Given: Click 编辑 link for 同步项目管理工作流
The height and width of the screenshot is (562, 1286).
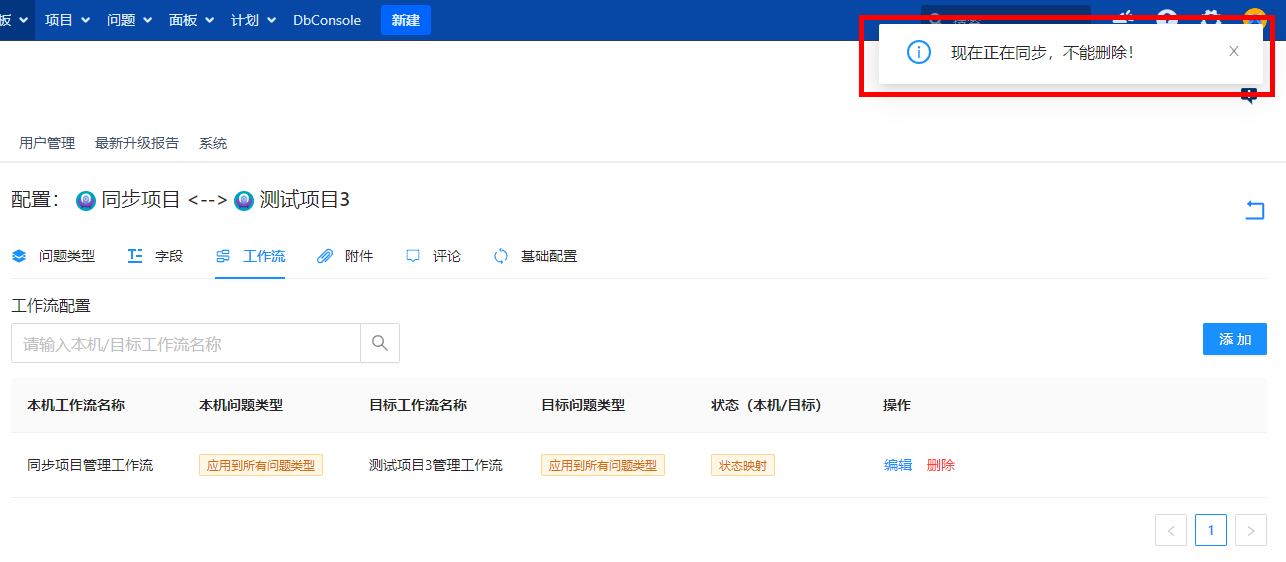Looking at the screenshot, I should (898, 465).
